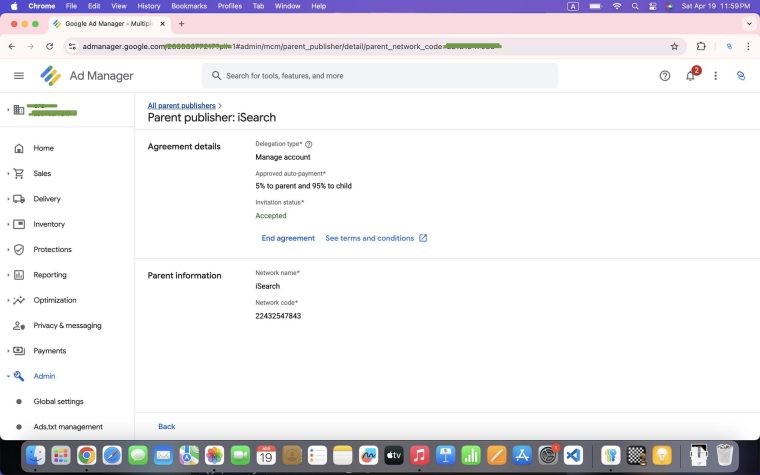Click the Reporting chart icon
760x475 pixels.
(x=19, y=275)
